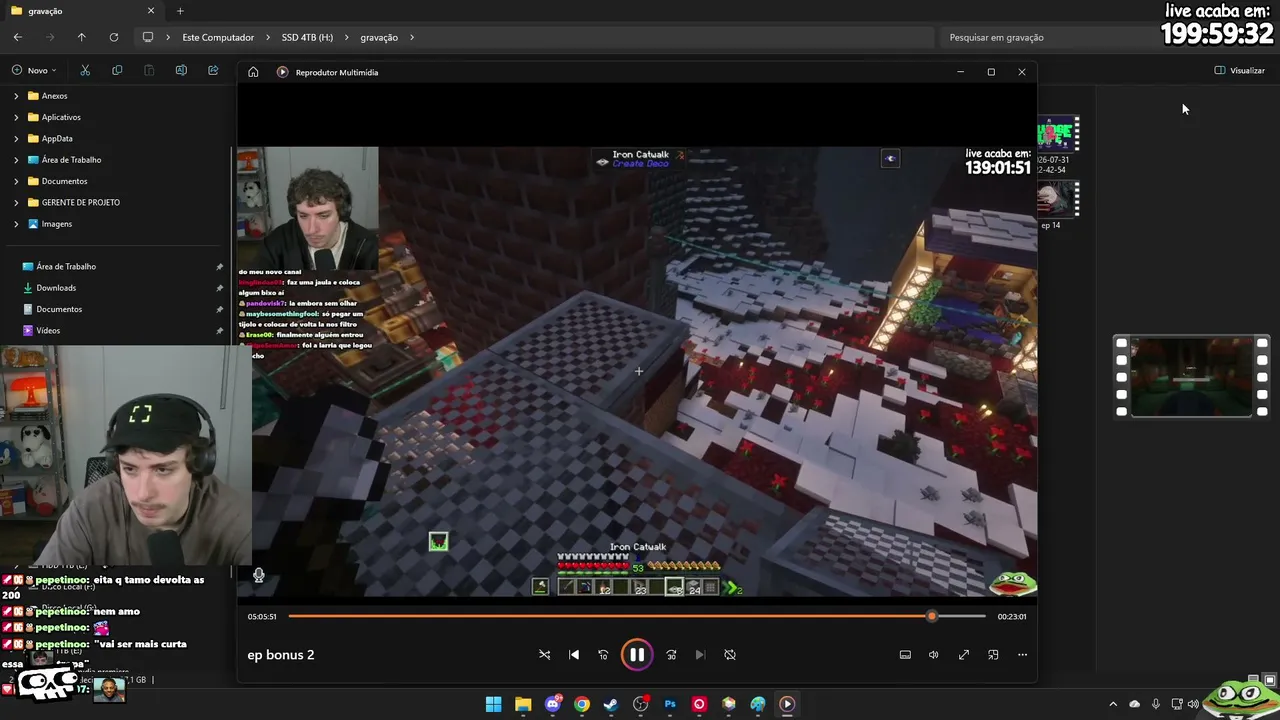Open a new File Explorer tab
This screenshot has width=1280, height=720.
coord(180,11)
